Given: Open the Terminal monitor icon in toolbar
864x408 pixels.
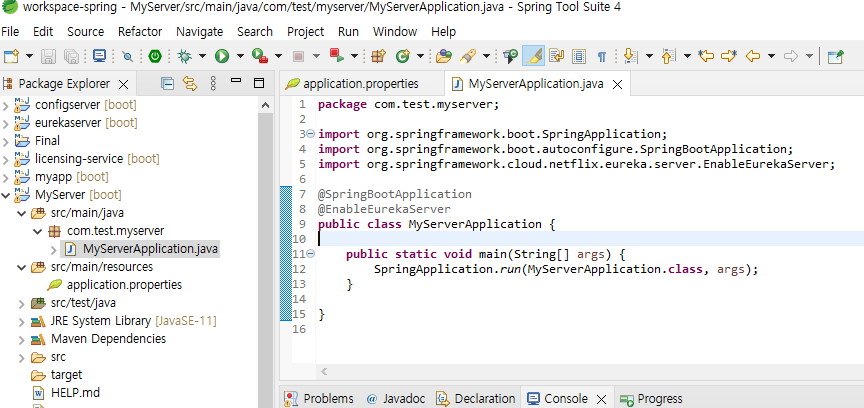Looking at the screenshot, I should coord(99,56).
